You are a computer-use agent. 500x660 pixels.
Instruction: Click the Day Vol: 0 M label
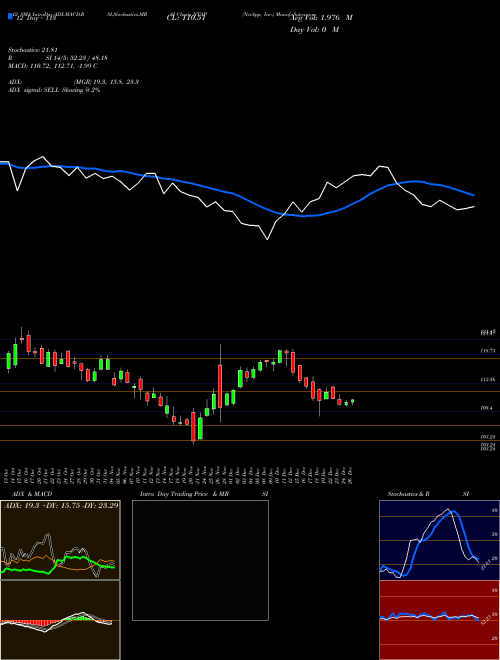pyautogui.click(x=314, y=30)
